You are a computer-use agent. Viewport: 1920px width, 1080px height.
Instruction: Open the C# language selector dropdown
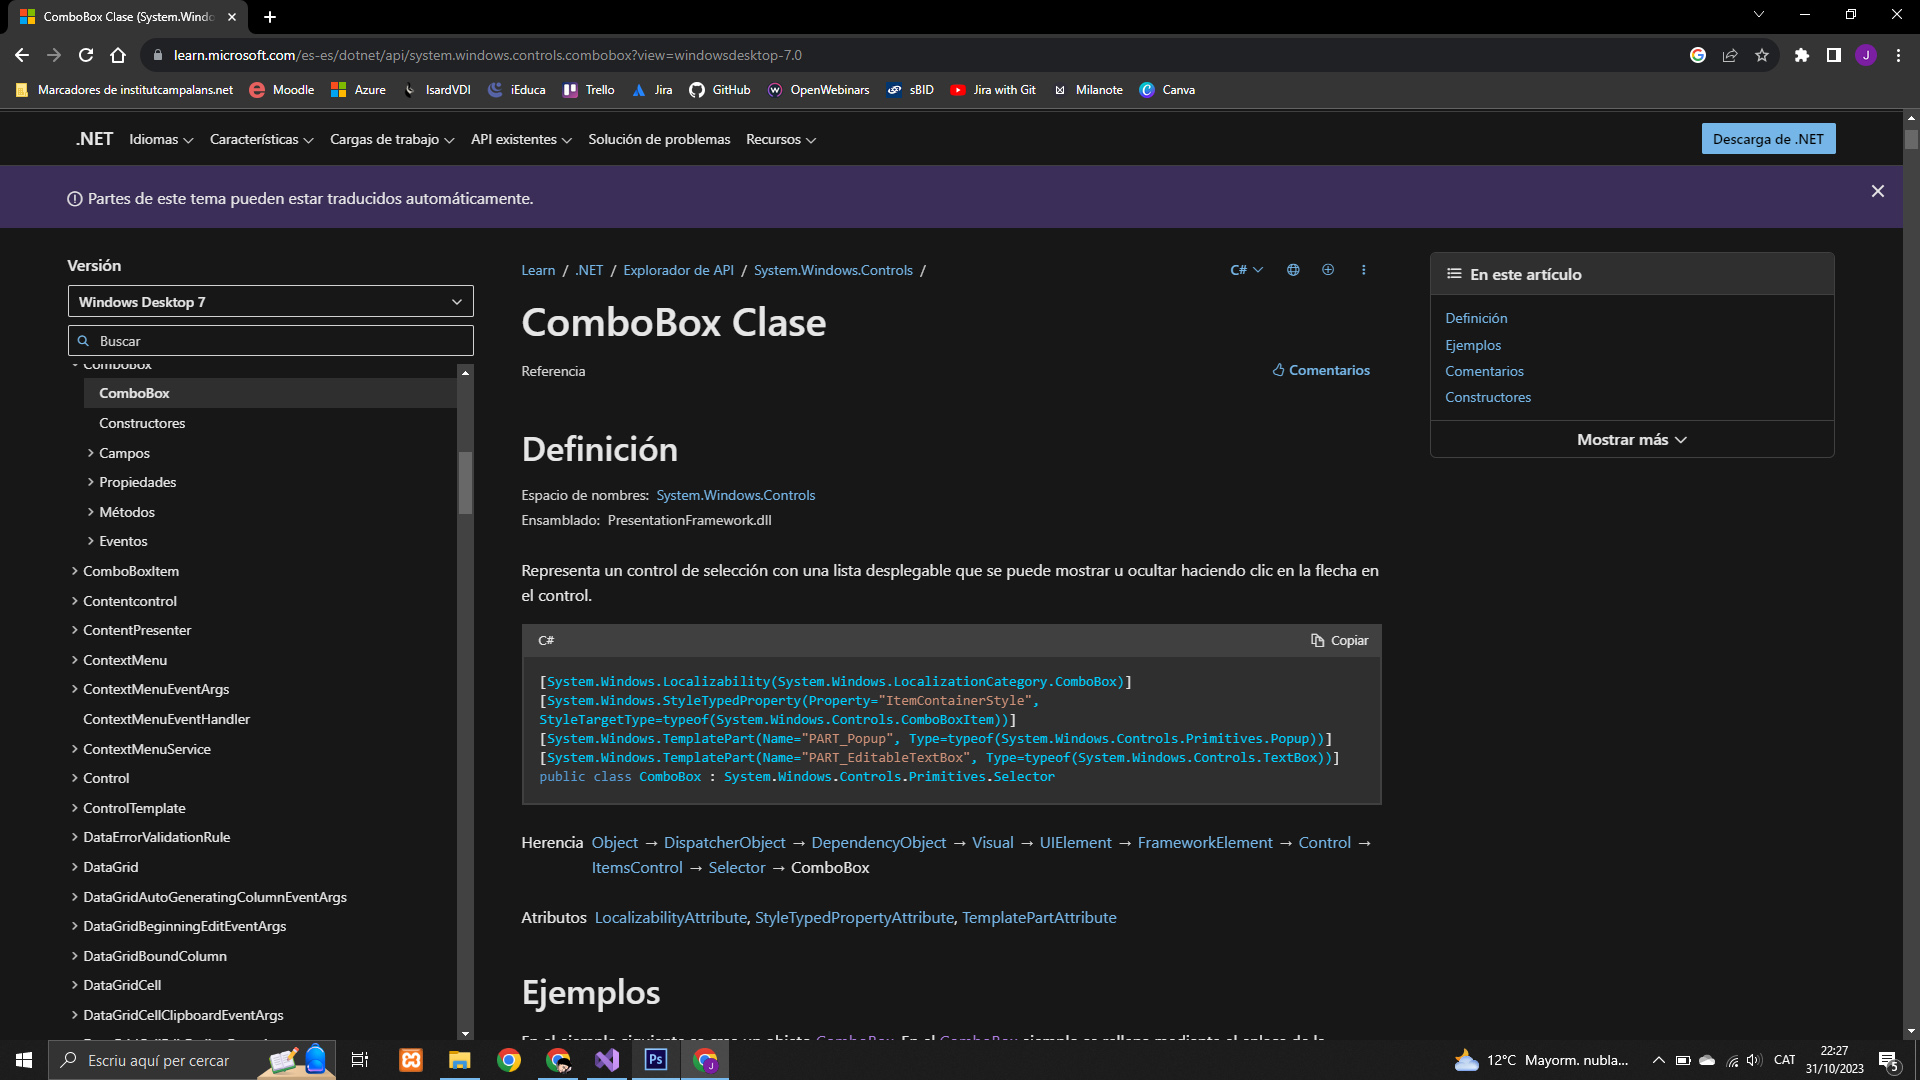coord(1246,270)
